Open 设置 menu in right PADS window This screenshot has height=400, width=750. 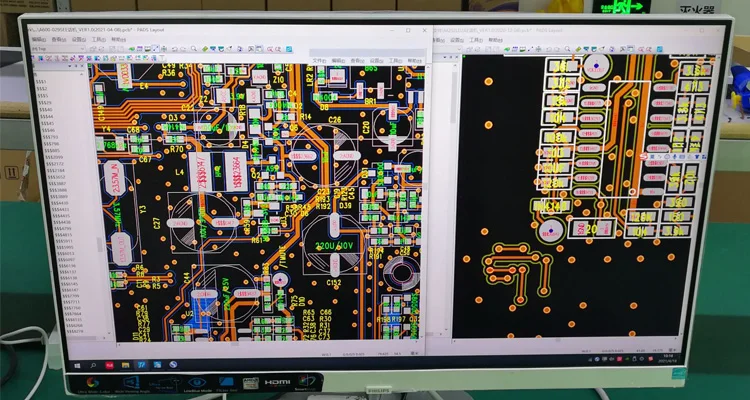coord(457,40)
